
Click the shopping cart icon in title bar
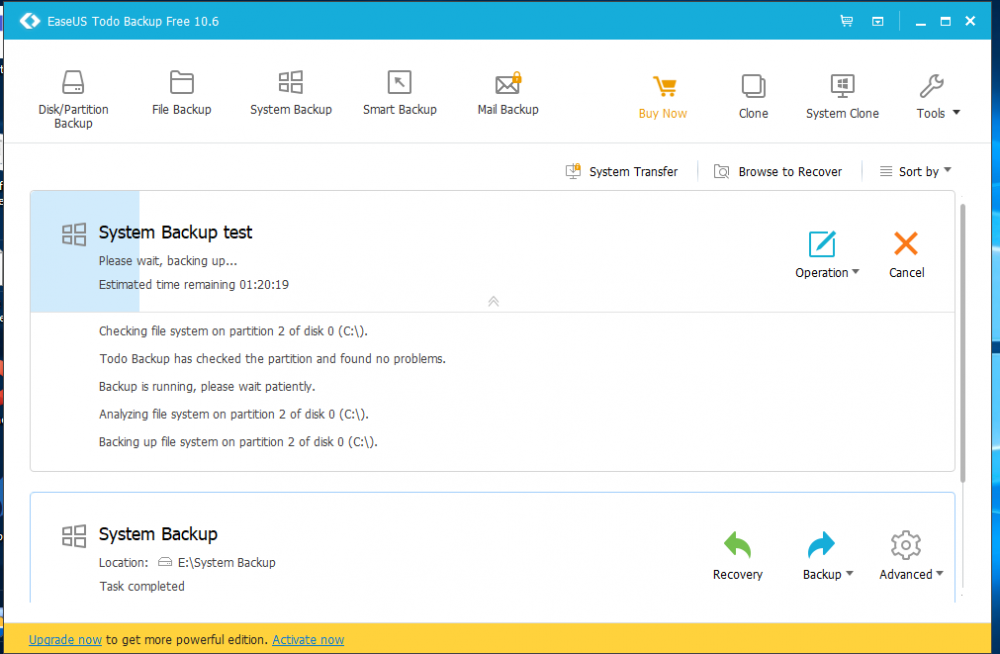[846, 21]
